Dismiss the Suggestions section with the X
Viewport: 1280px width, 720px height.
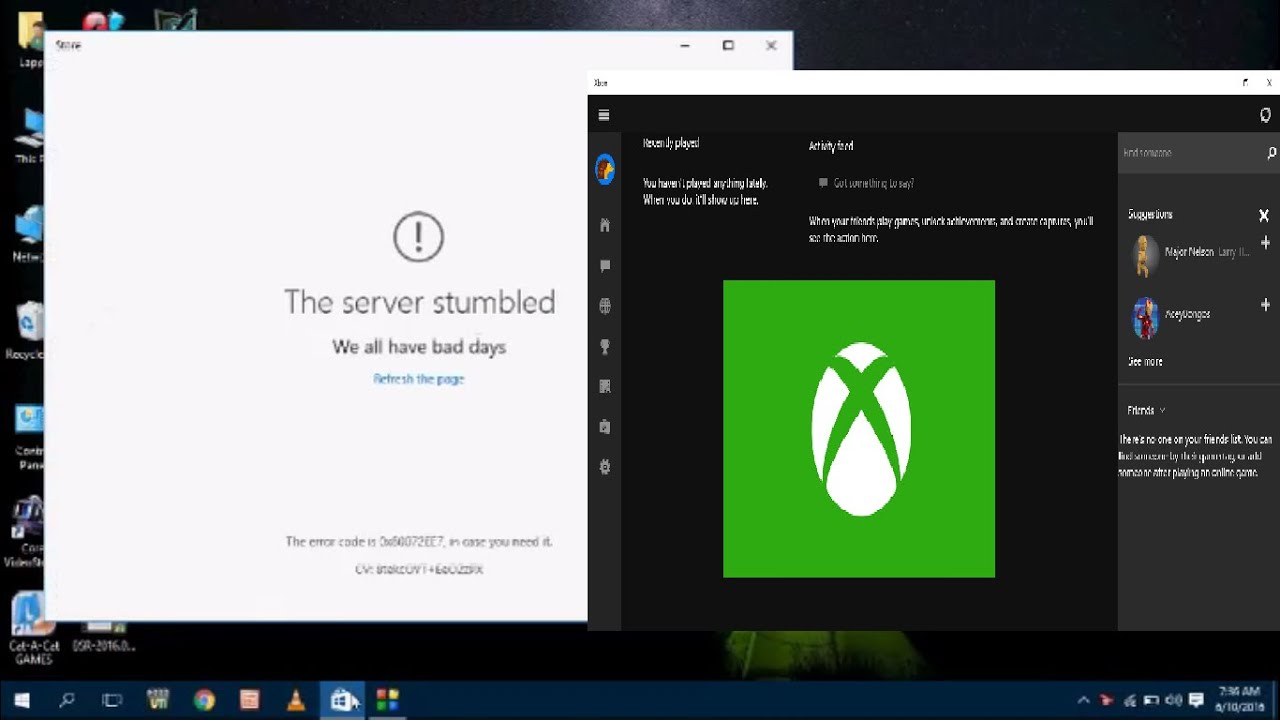(1264, 215)
